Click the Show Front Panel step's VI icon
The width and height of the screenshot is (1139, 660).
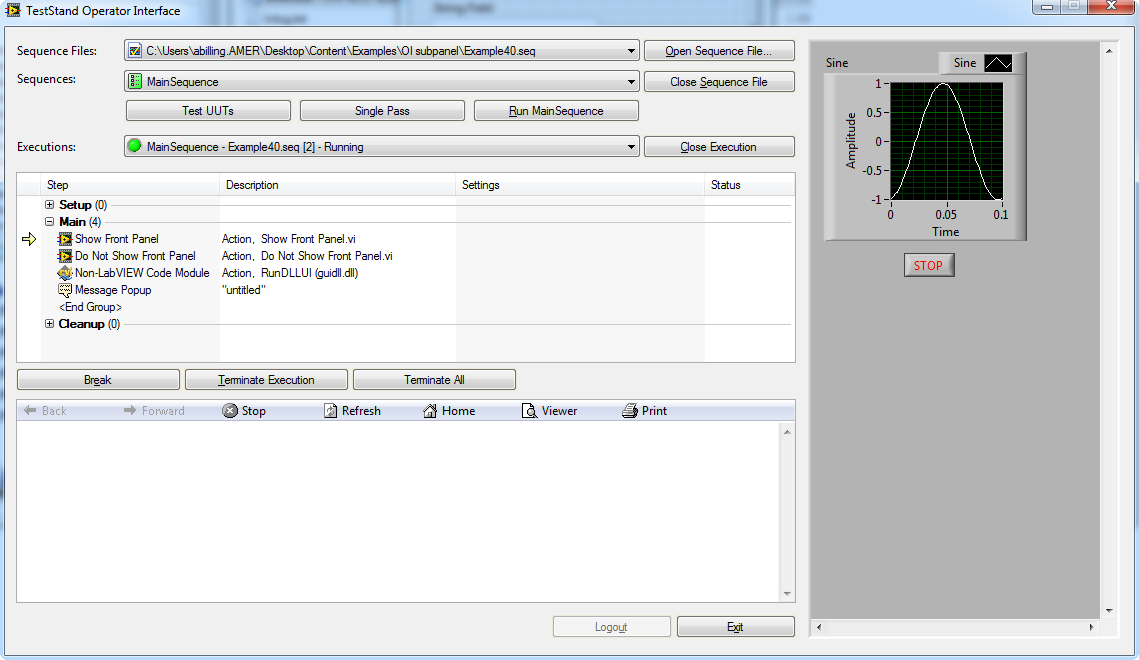coord(65,238)
